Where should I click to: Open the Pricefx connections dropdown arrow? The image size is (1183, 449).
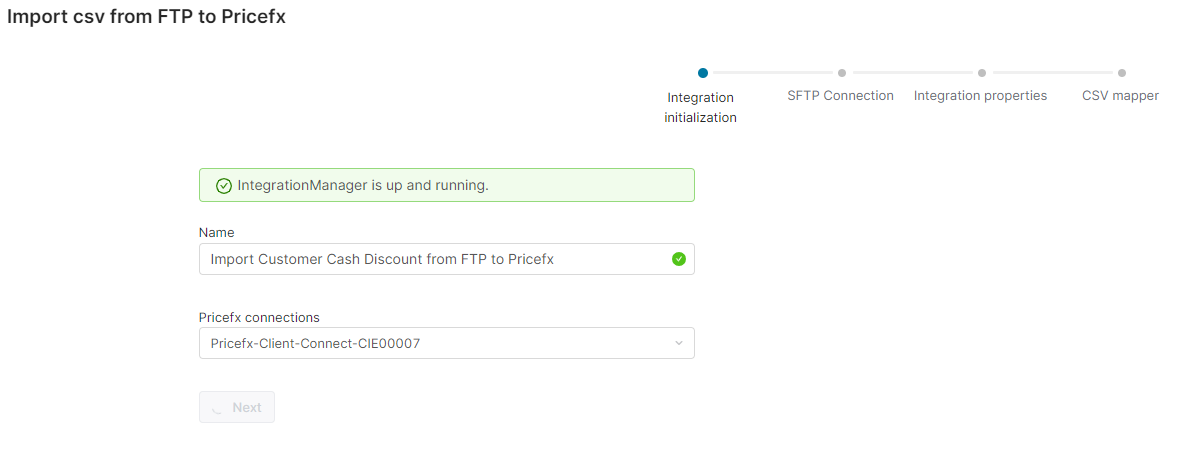tap(679, 343)
